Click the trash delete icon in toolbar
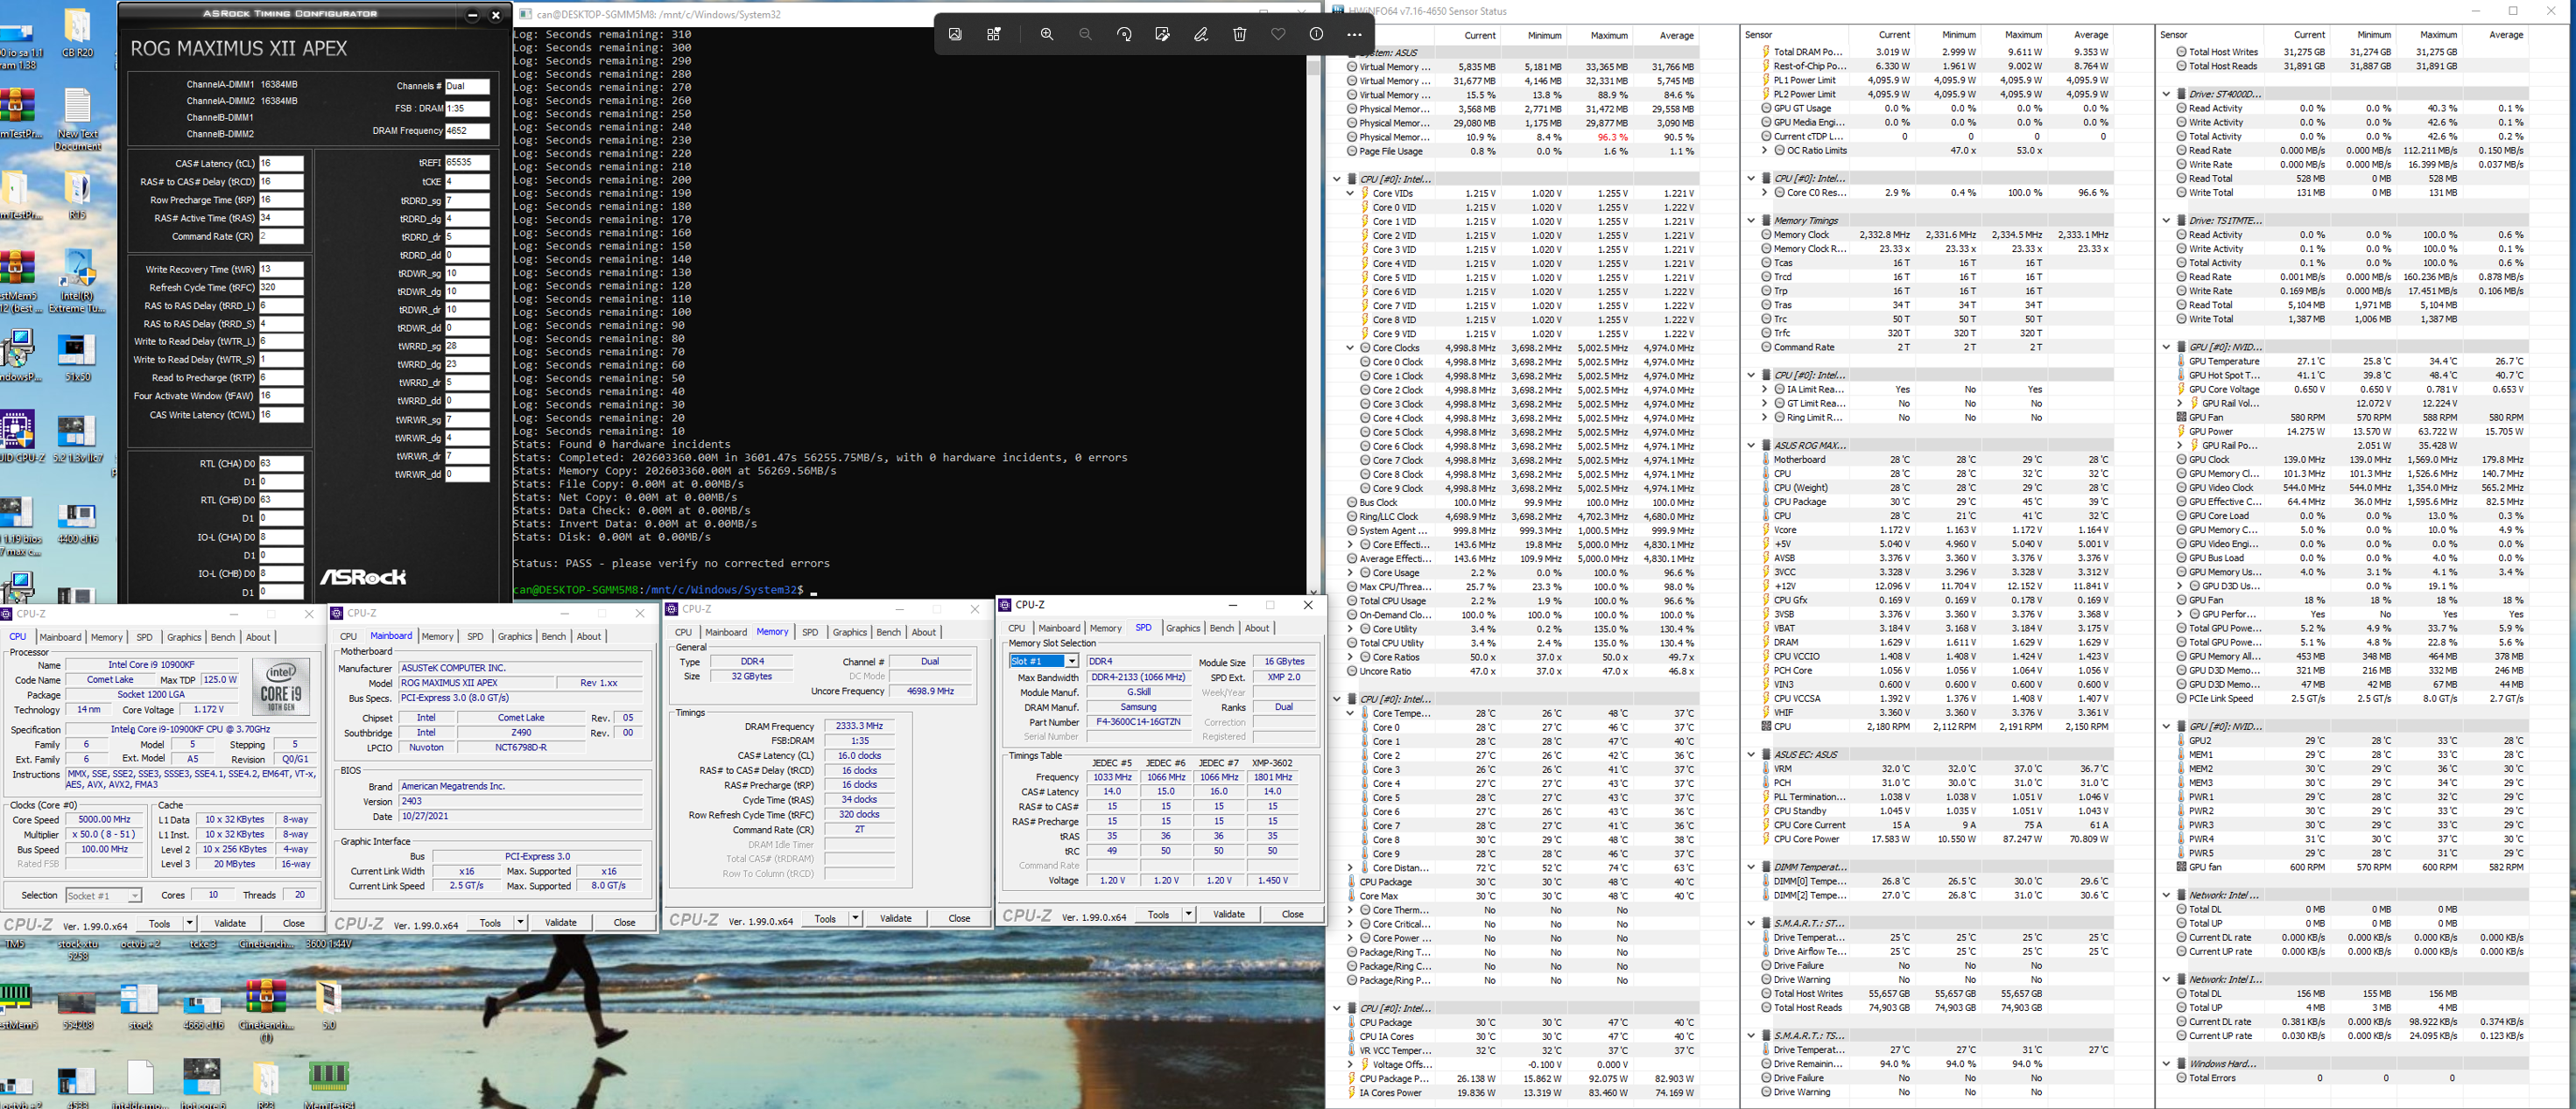This screenshot has height=1109, width=2576. (x=1239, y=34)
